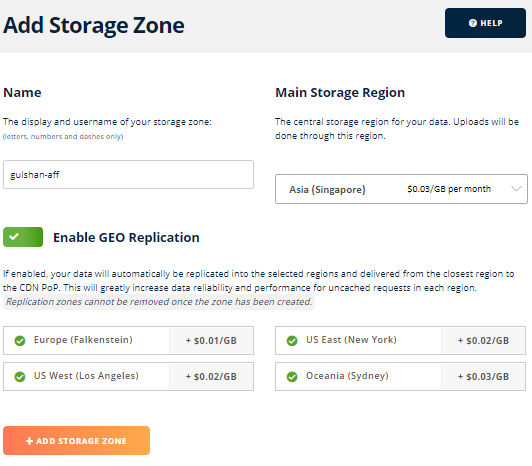Toggle the Enable GEO Replication switch
The image size is (532, 466).
pyautogui.click(x=23, y=237)
